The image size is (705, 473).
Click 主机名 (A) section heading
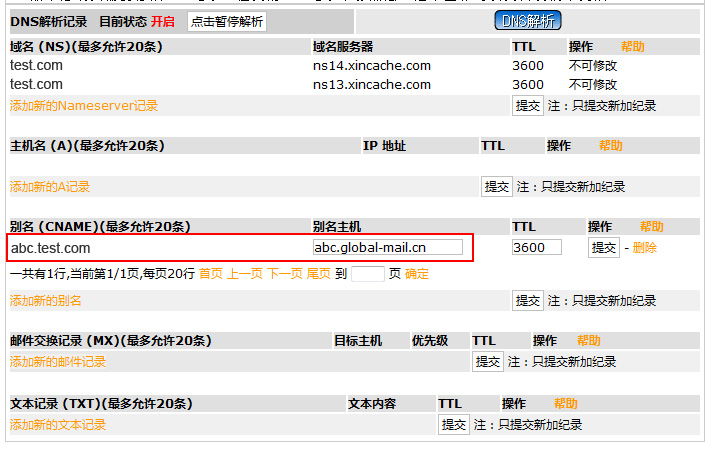tap(87, 146)
